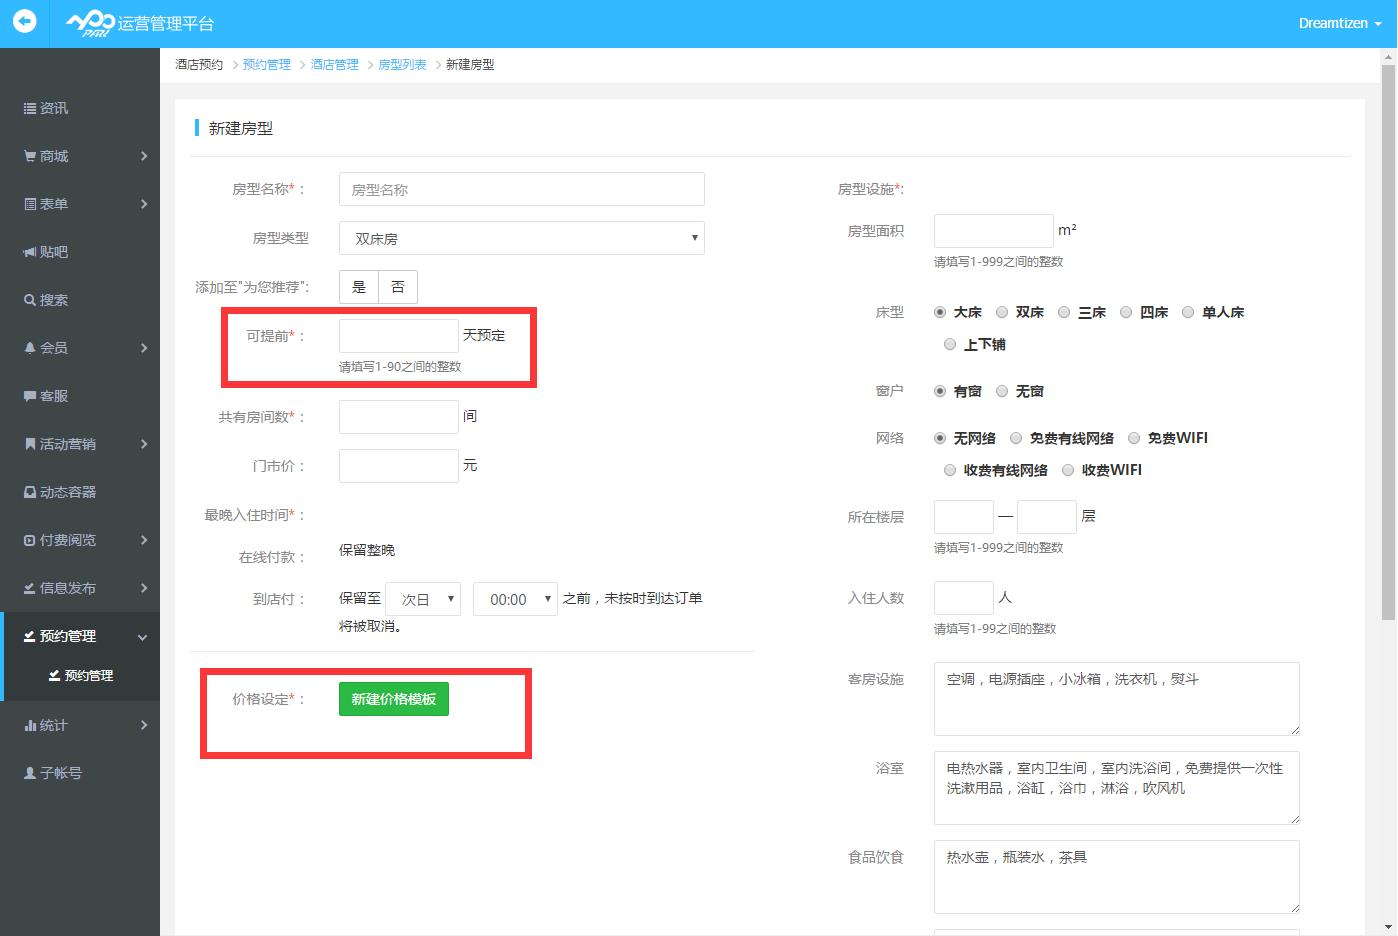Viewport: 1398px width, 936px height.
Task: Click the 搜索 magnifier icon in sidebar
Action: (x=30, y=300)
